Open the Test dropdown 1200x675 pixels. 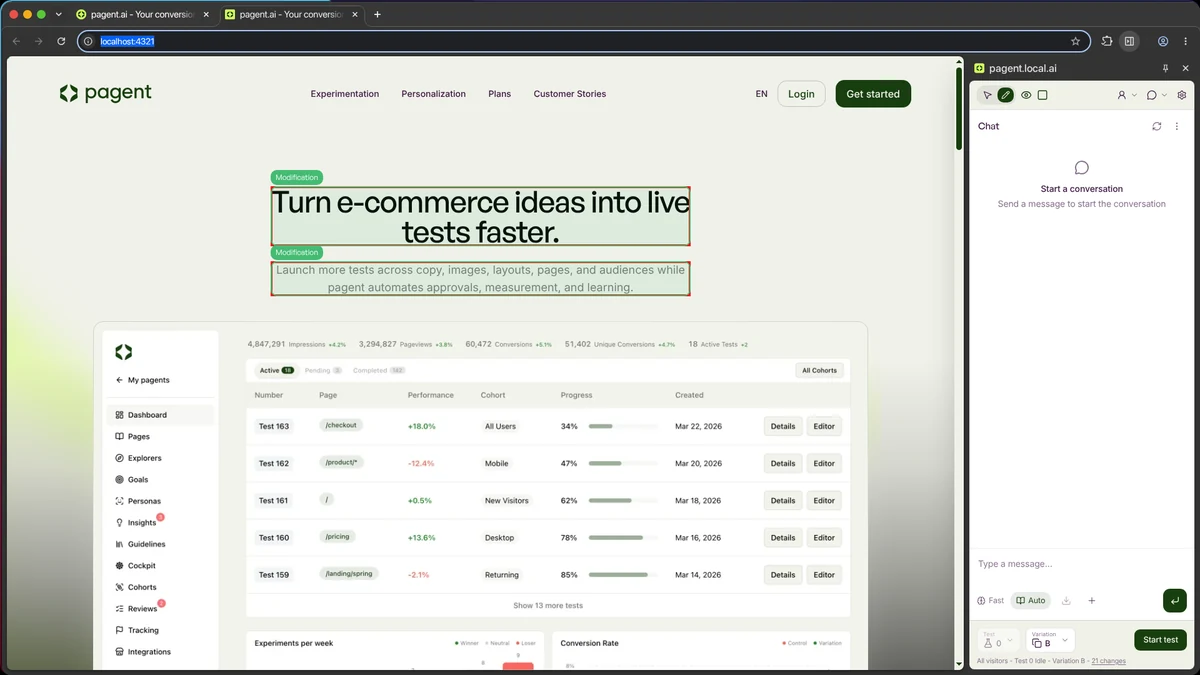pos(997,640)
